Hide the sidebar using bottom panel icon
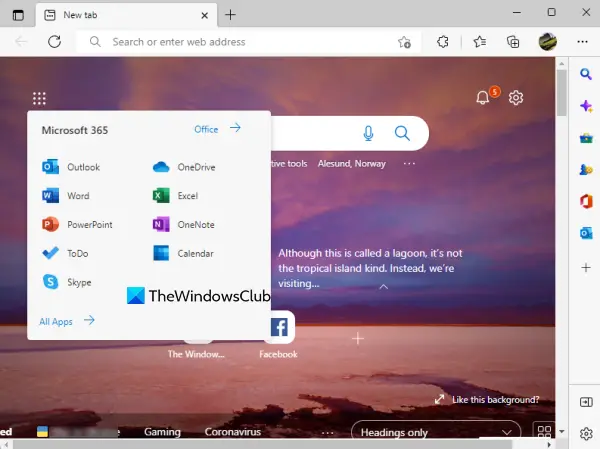The image size is (600, 449). pos(586,402)
